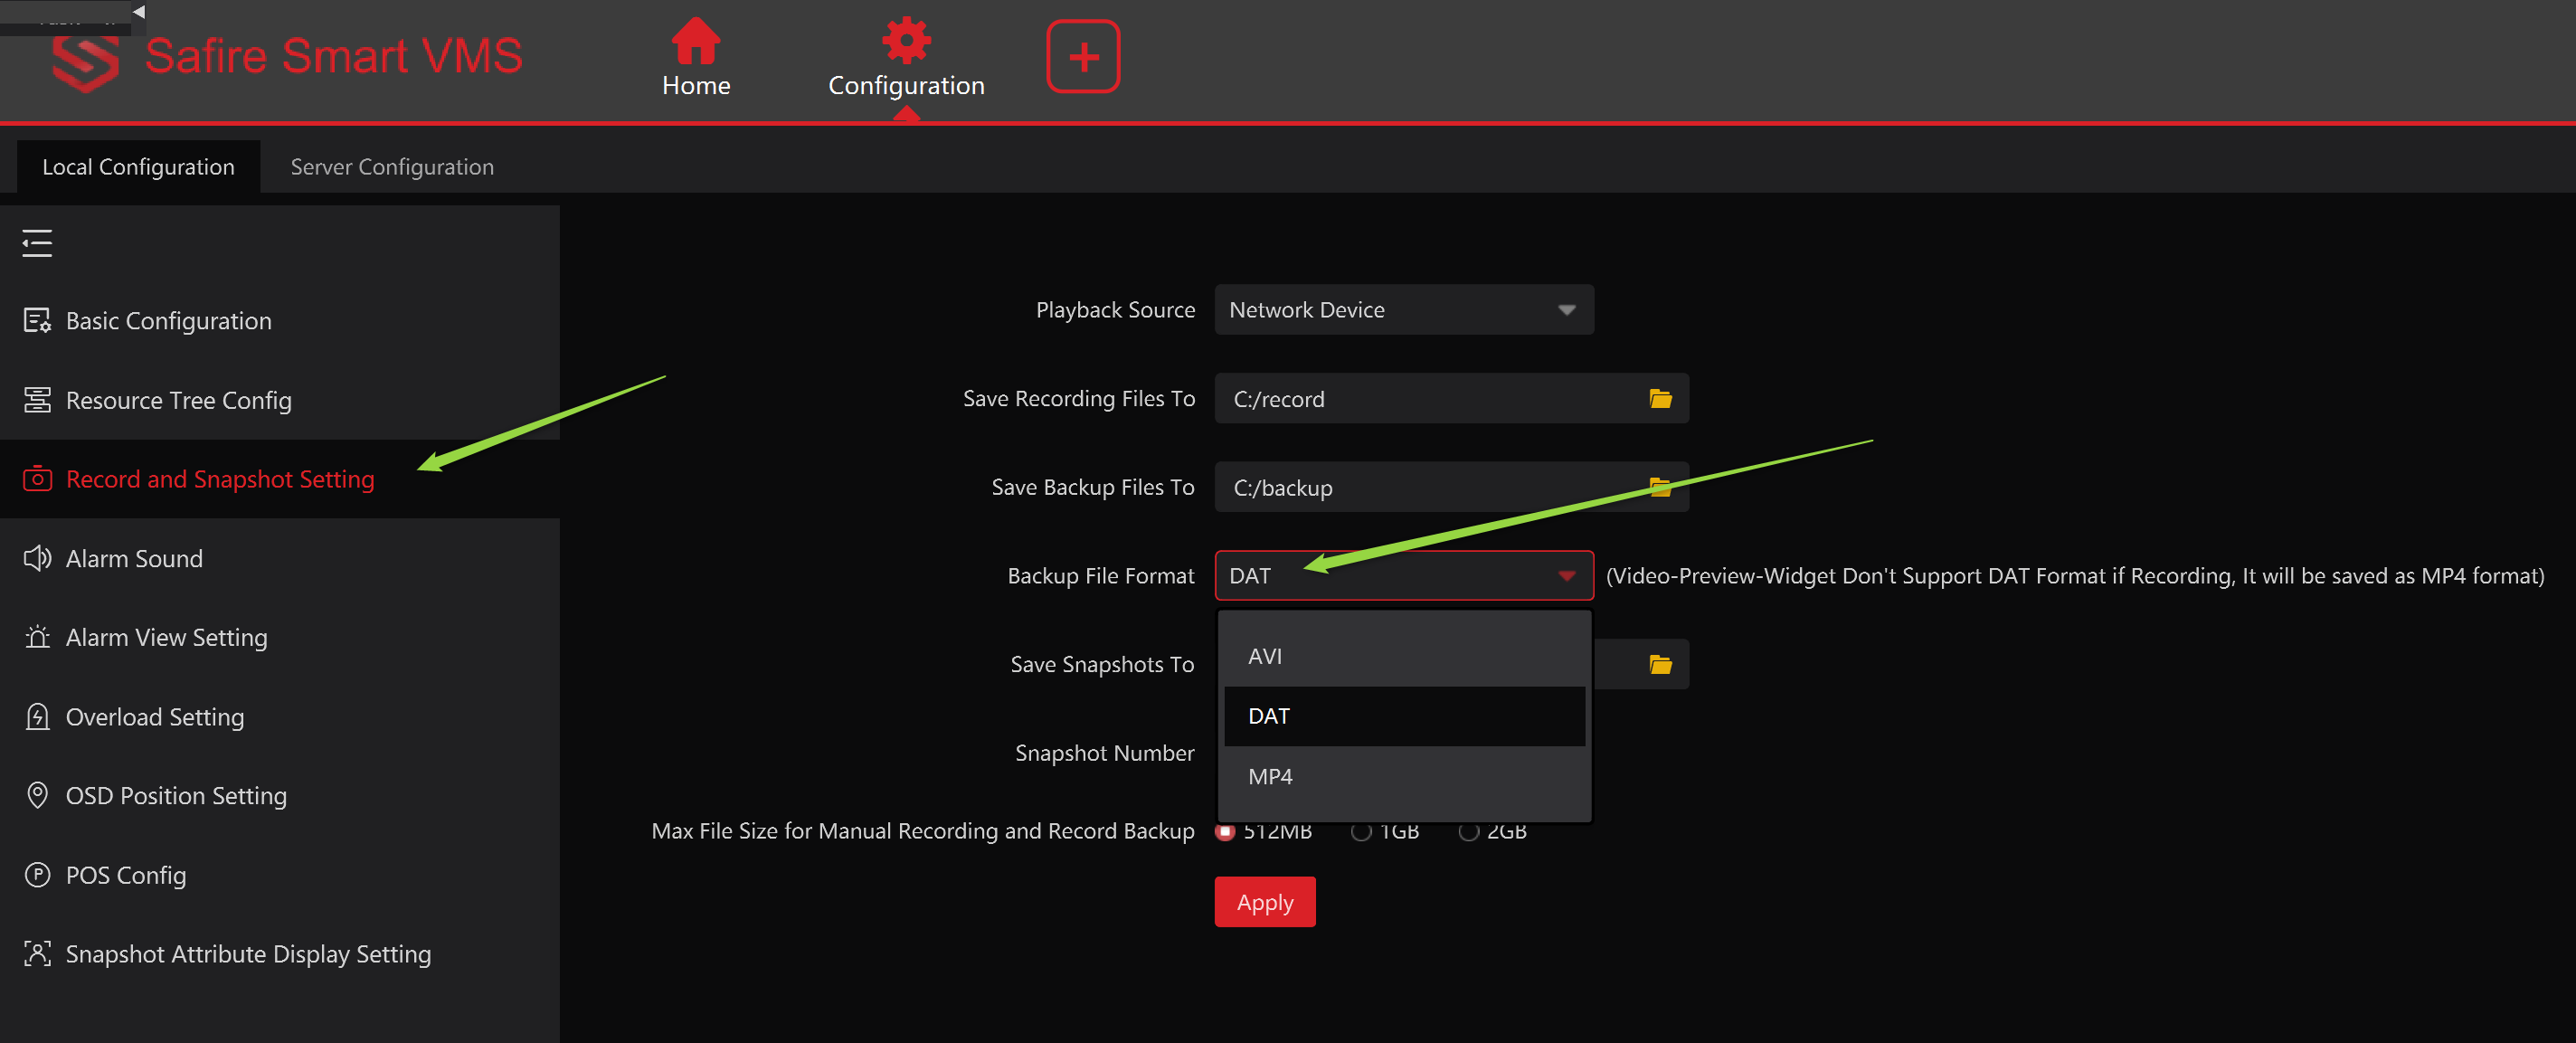Open the Home page icon
The height and width of the screenshot is (1043, 2576).
coord(695,40)
